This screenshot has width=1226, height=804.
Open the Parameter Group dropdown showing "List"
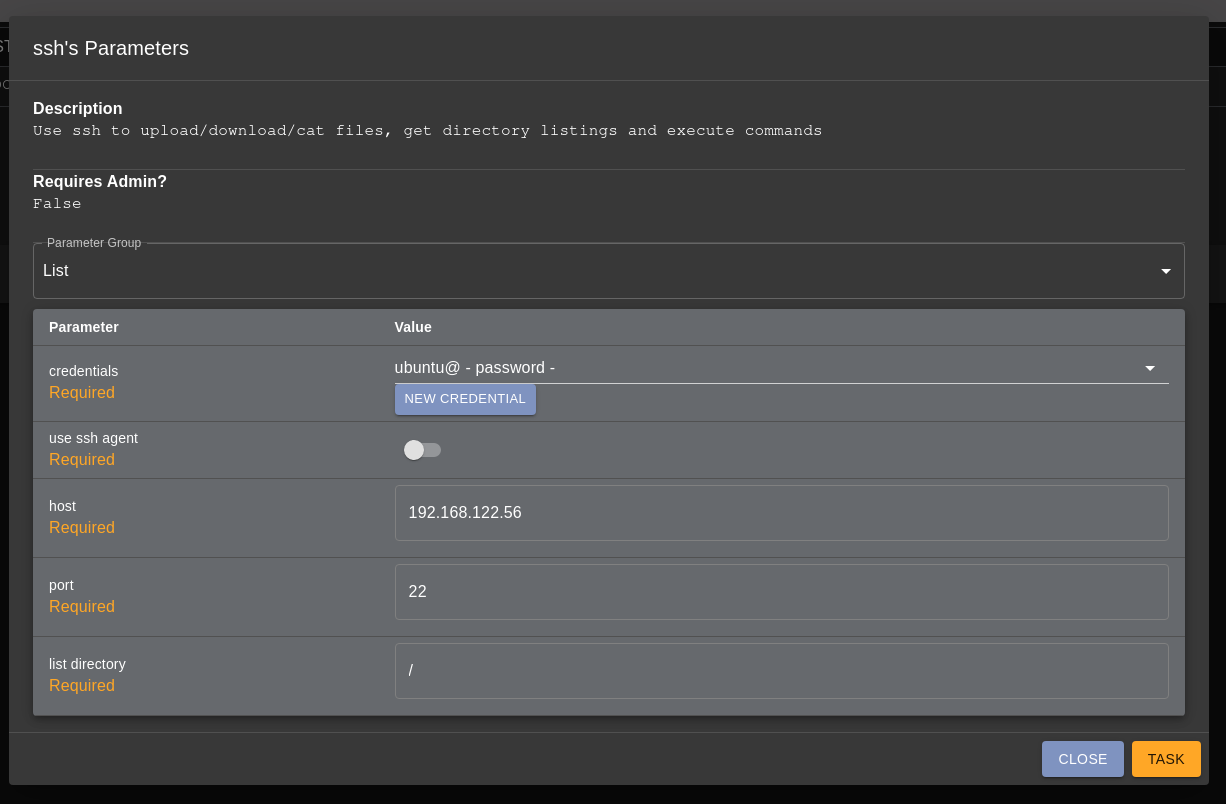click(608, 270)
